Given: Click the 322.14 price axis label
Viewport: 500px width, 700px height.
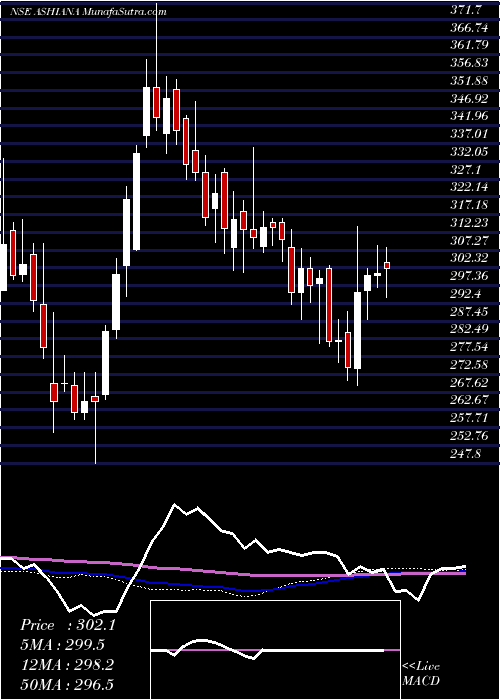Looking at the screenshot, I should click(x=469, y=187).
